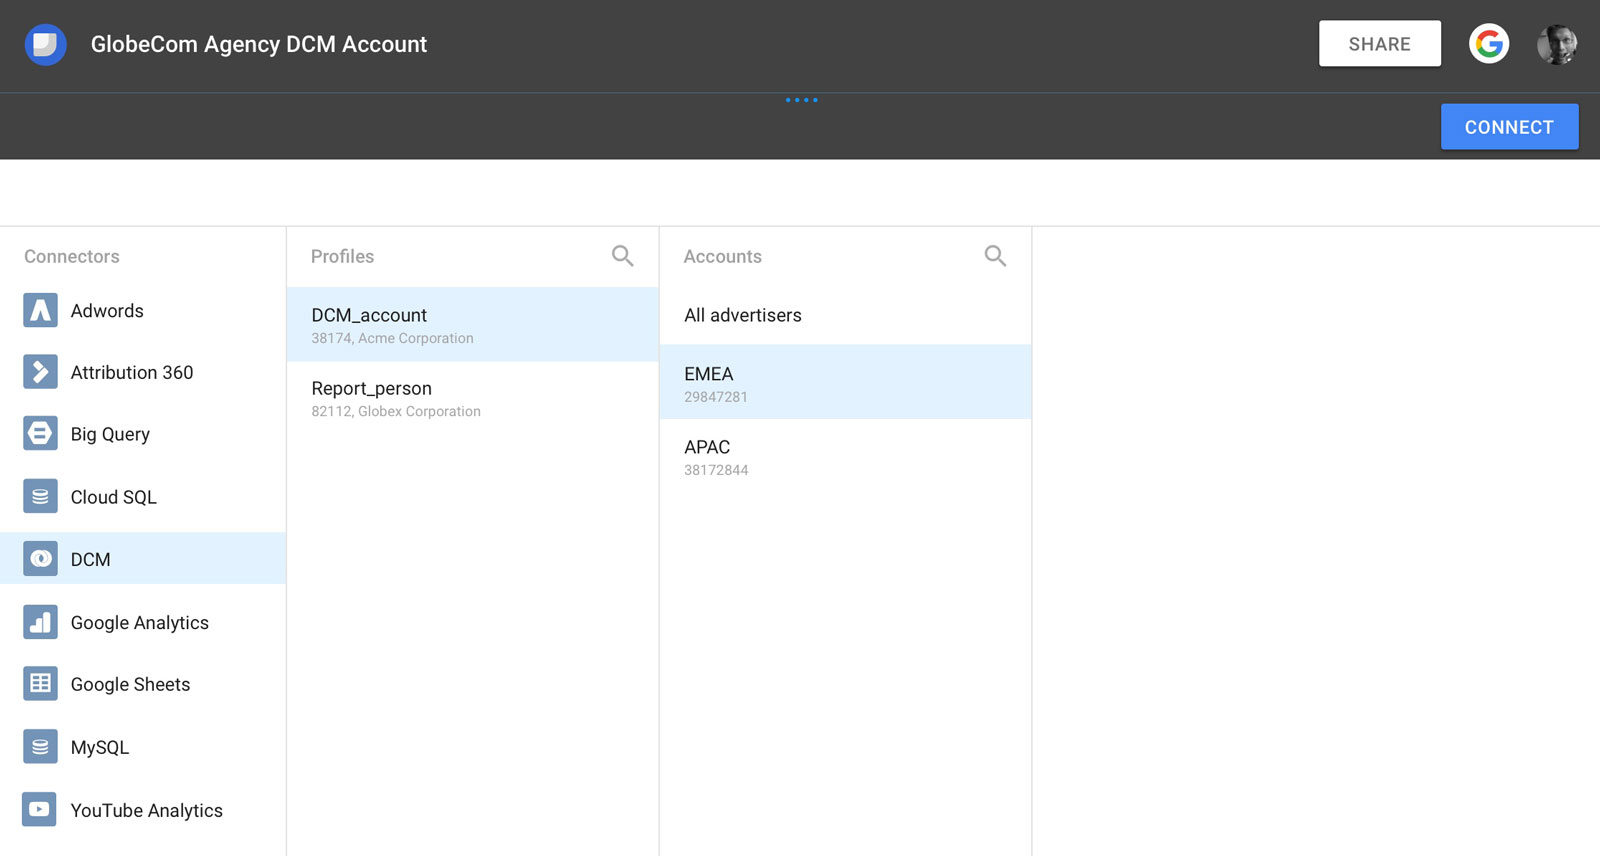Click the Profiles column header
This screenshot has width=1600, height=856.
click(342, 256)
